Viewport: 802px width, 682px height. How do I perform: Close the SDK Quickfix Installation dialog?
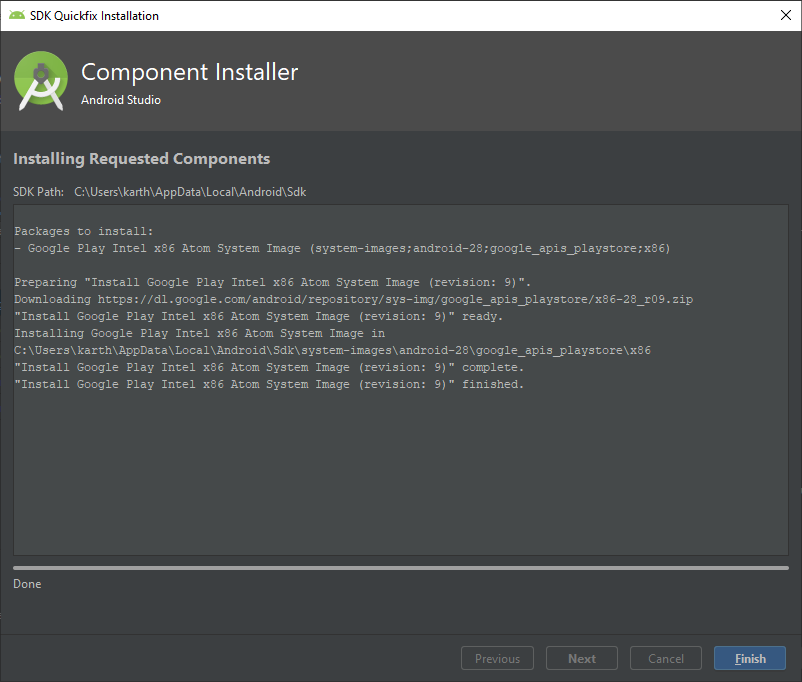click(x=786, y=15)
